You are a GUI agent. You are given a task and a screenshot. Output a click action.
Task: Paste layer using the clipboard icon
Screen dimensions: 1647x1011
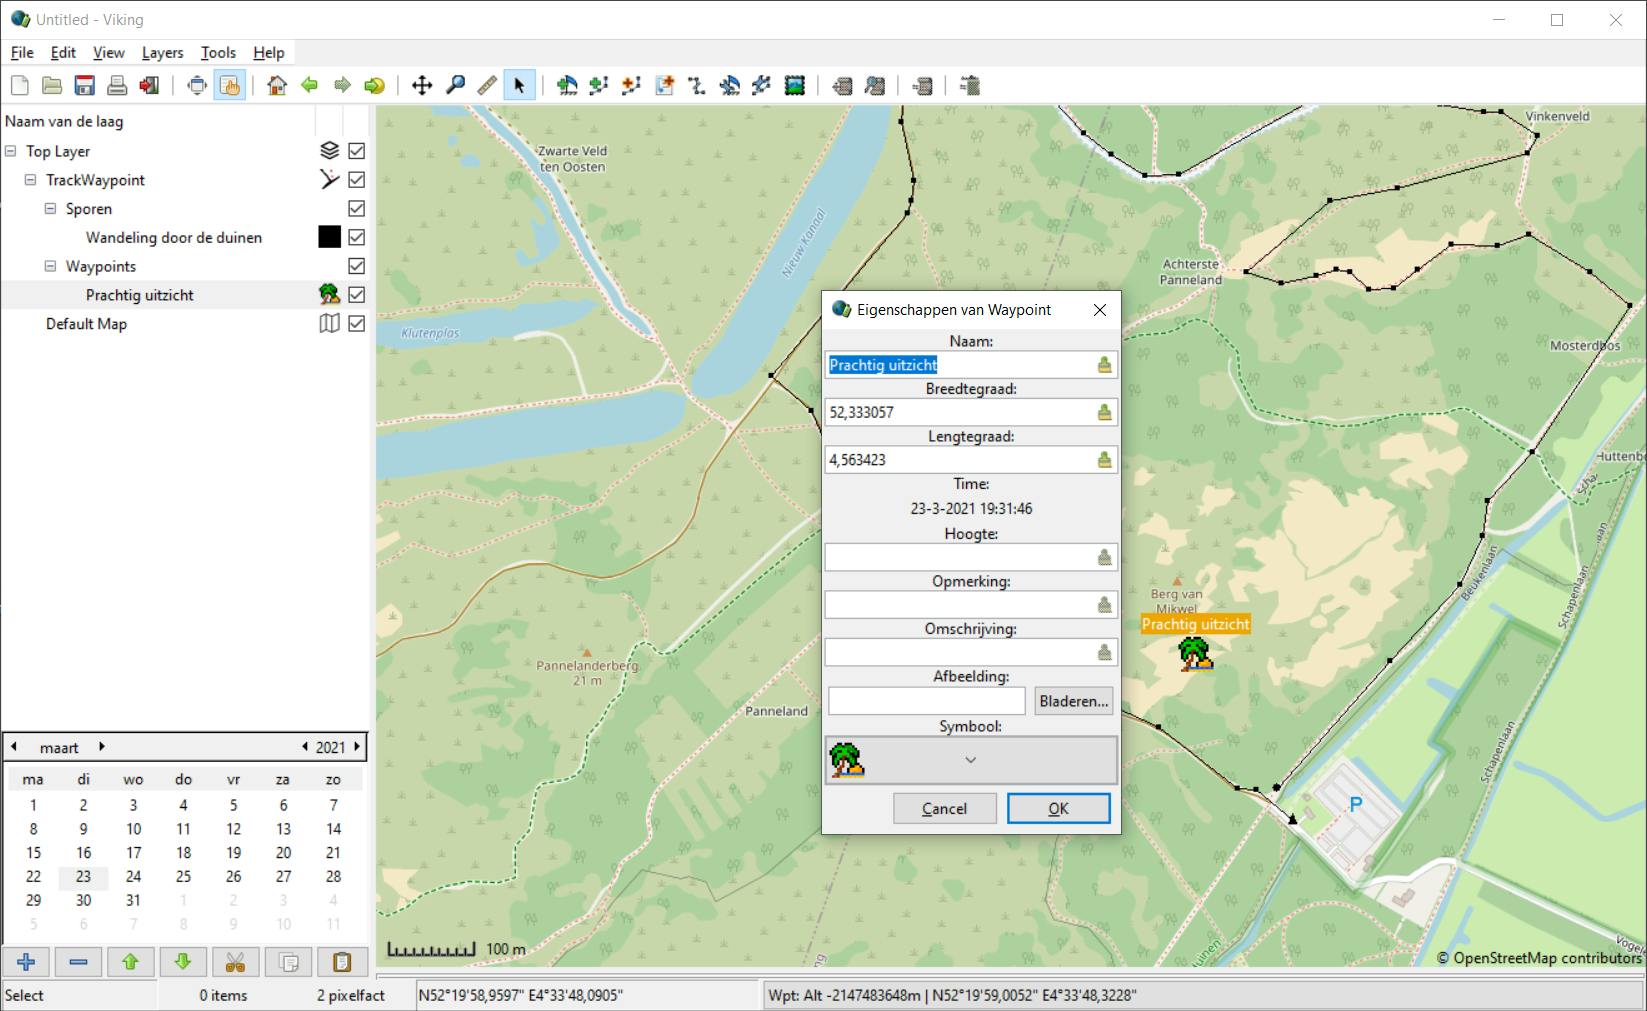341,962
